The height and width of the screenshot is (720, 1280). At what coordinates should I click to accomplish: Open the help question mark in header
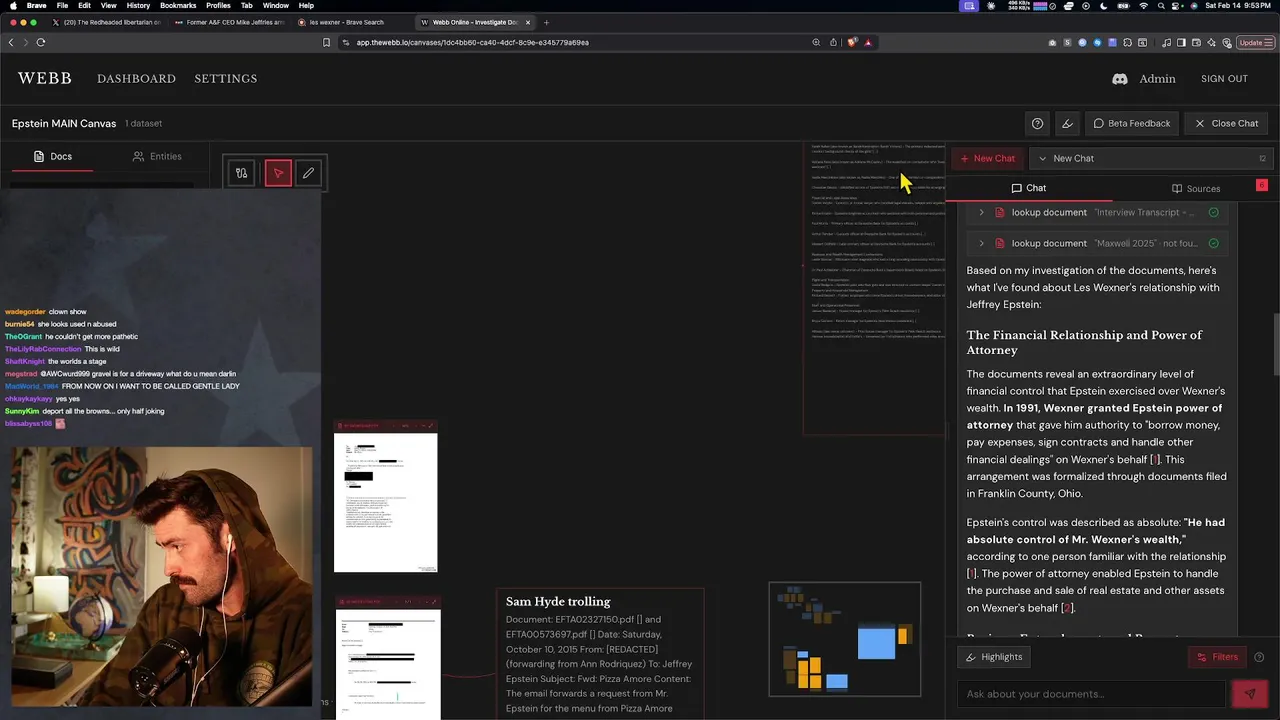[x=1037, y=123]
